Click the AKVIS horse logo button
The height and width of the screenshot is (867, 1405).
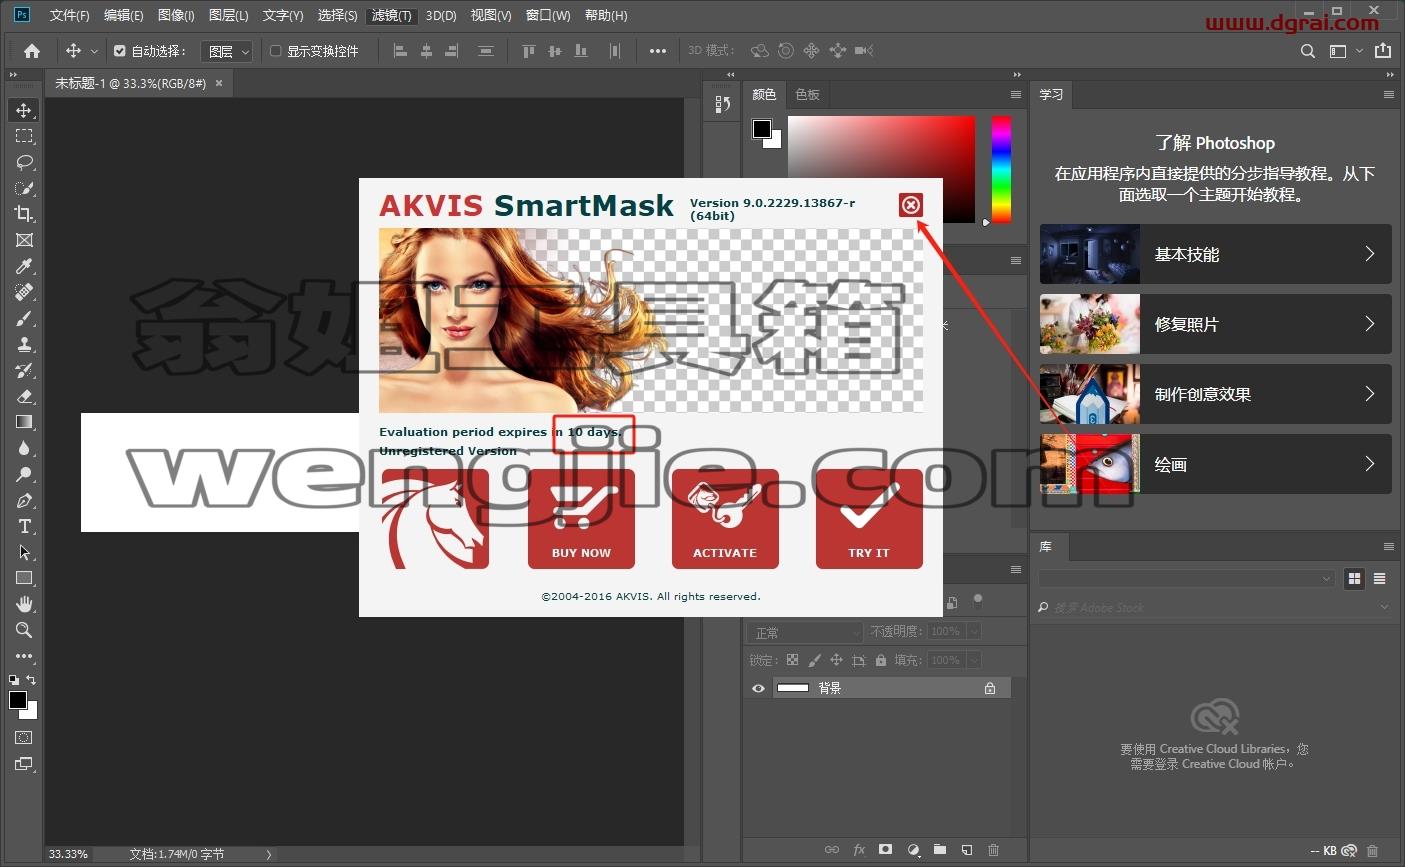point(435,519)
